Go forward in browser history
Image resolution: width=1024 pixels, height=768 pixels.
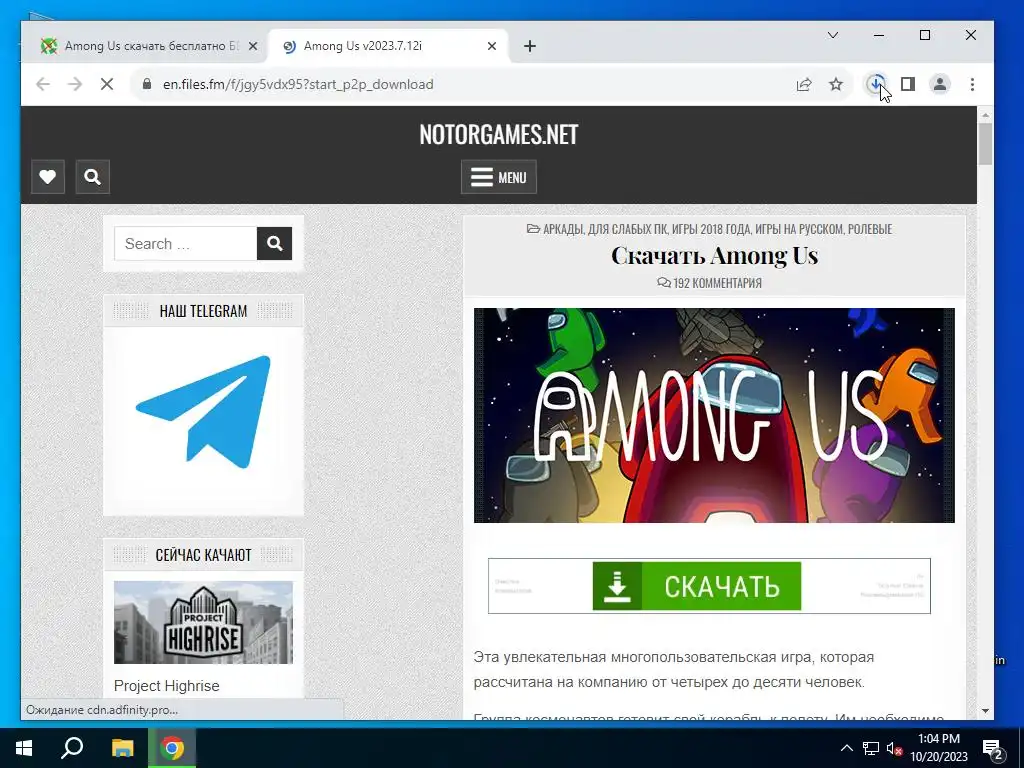[x=75, y=84]
